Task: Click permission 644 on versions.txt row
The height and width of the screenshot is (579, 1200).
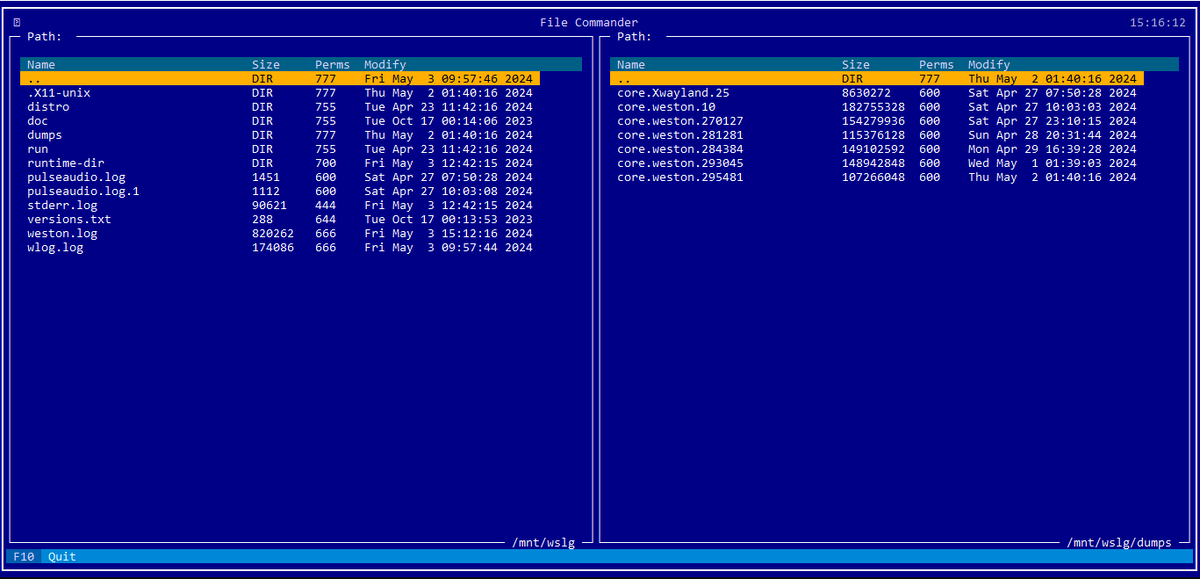Action: point(325,219)
